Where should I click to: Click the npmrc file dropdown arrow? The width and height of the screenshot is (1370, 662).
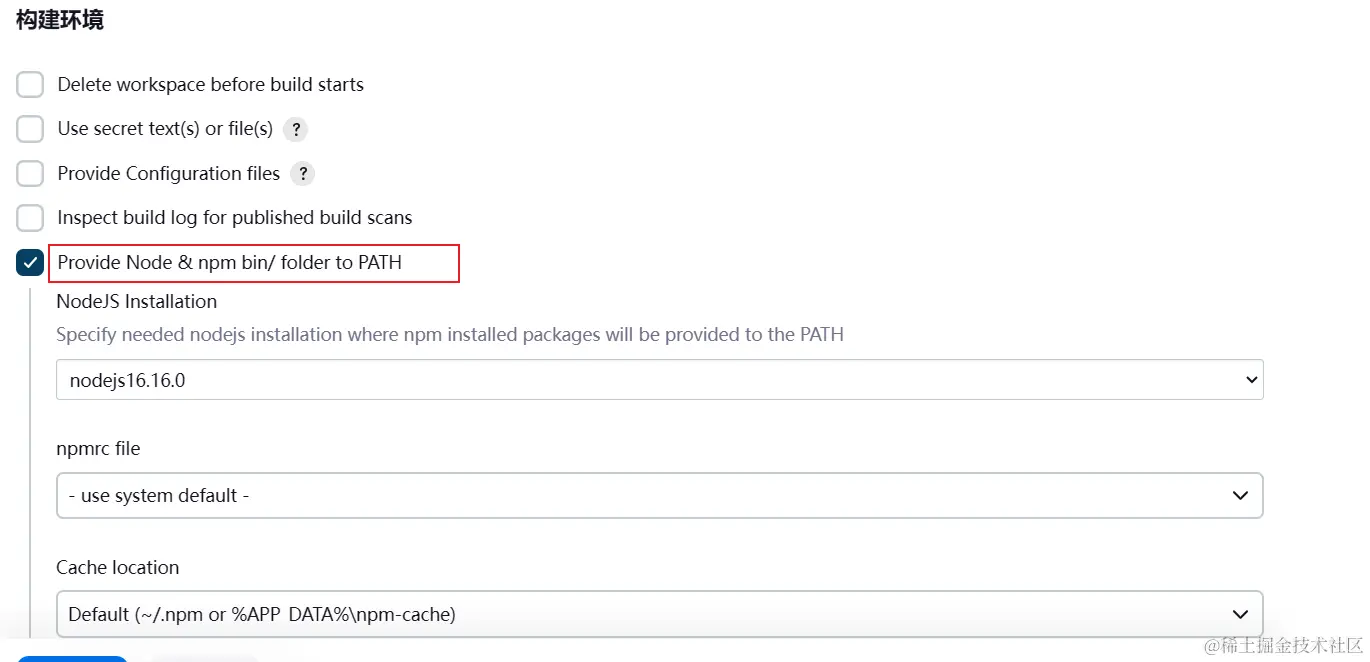[1240, 495]
